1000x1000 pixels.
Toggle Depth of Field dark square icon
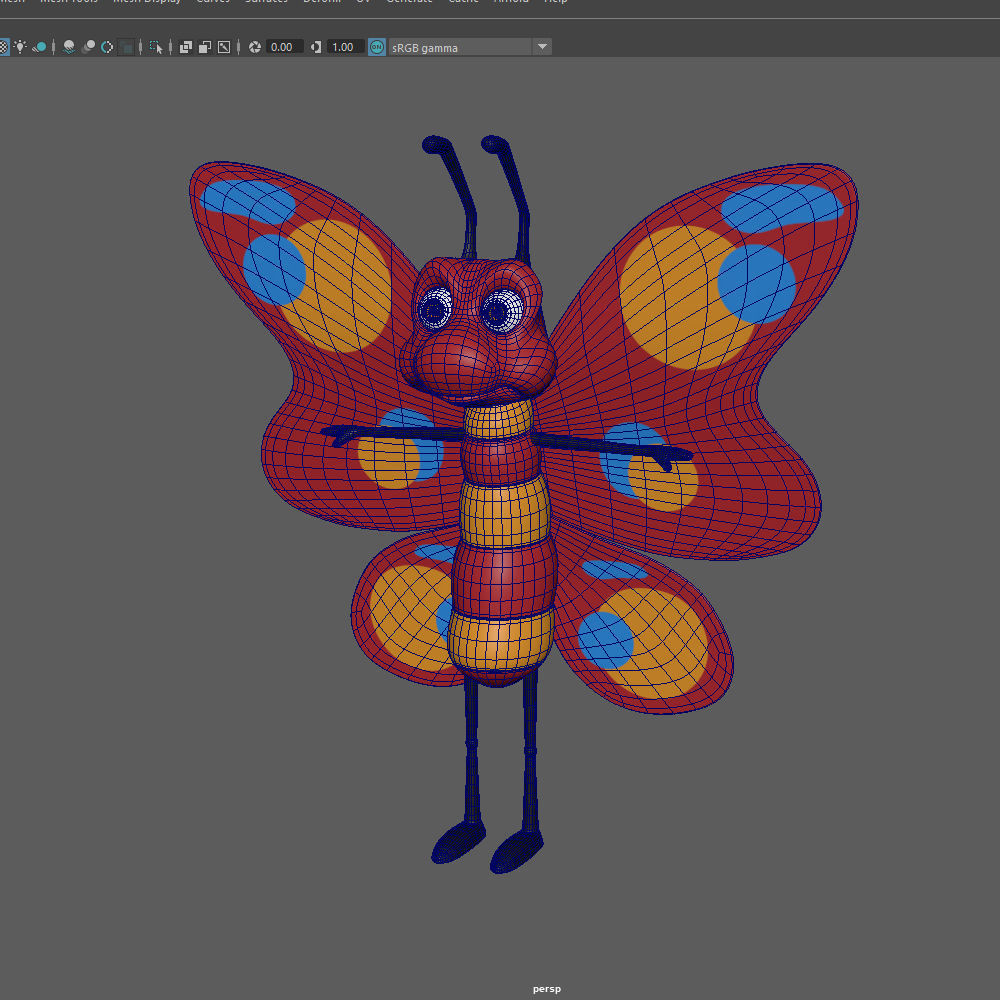pyautogui.click(x=127, y=47)
